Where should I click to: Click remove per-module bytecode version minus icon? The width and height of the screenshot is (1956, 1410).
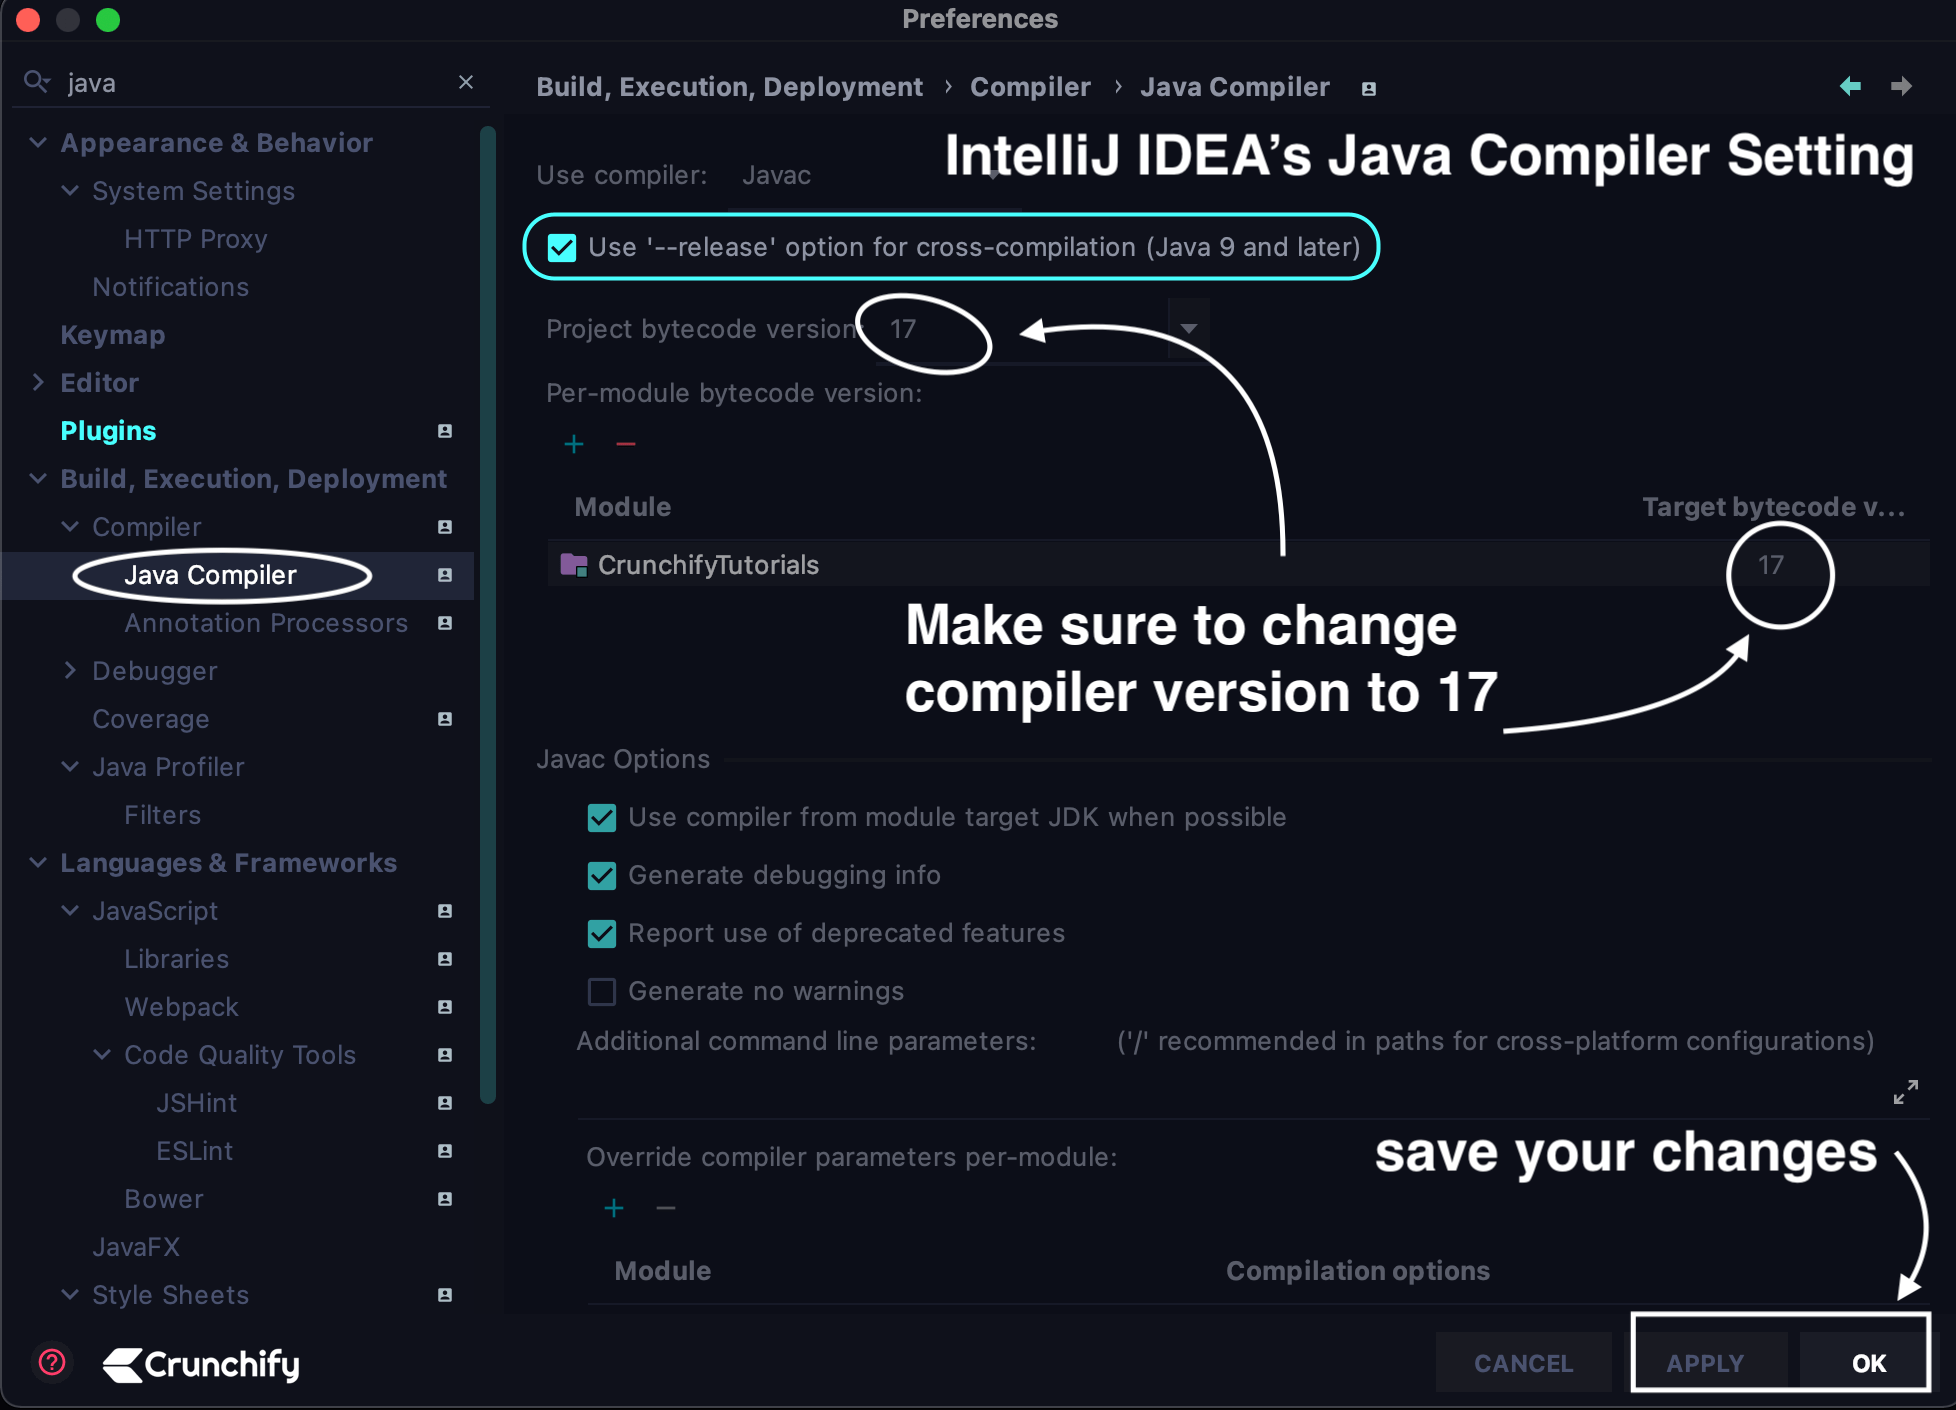tap(626, 444)
